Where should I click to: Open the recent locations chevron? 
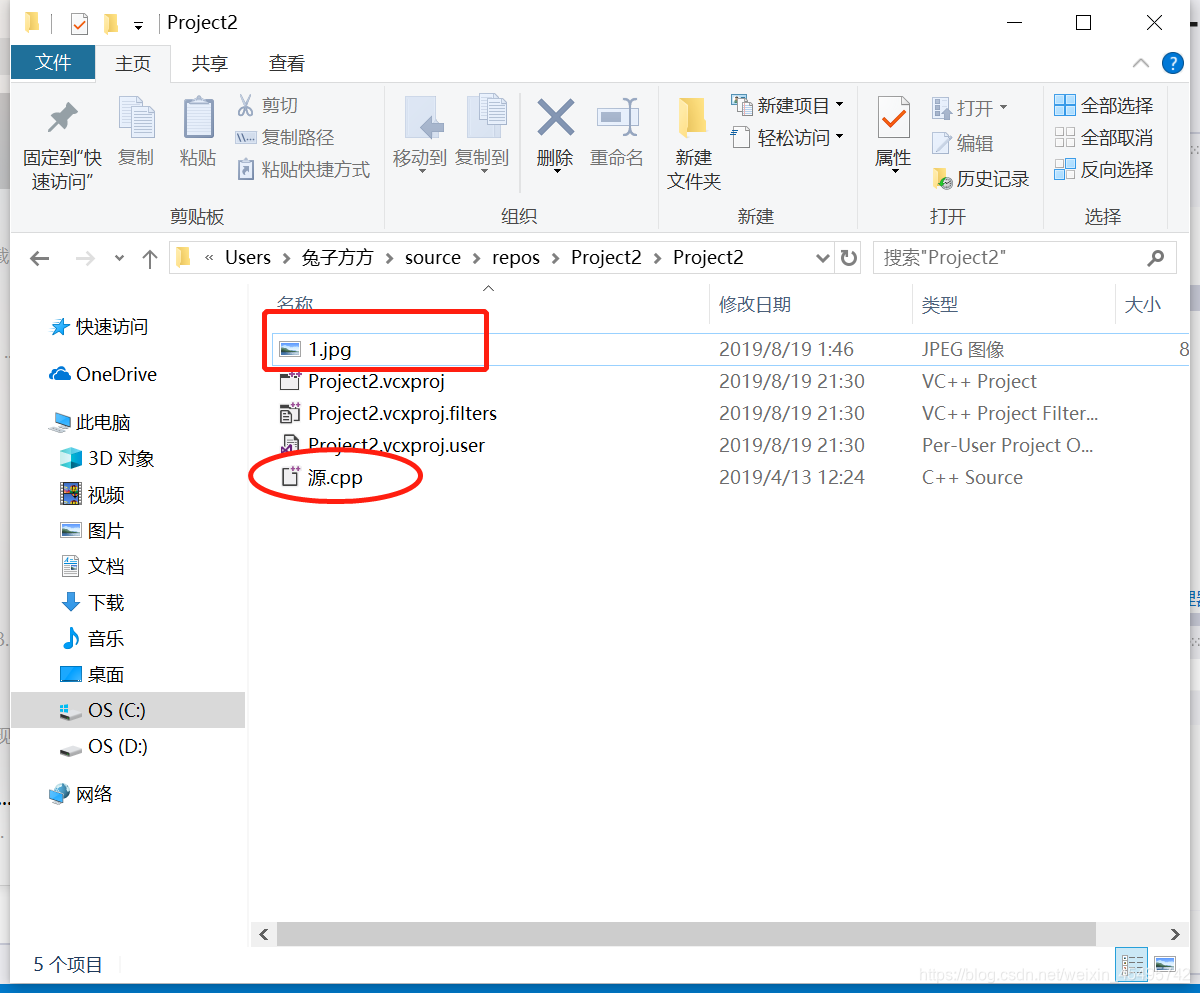pos(120,258)
